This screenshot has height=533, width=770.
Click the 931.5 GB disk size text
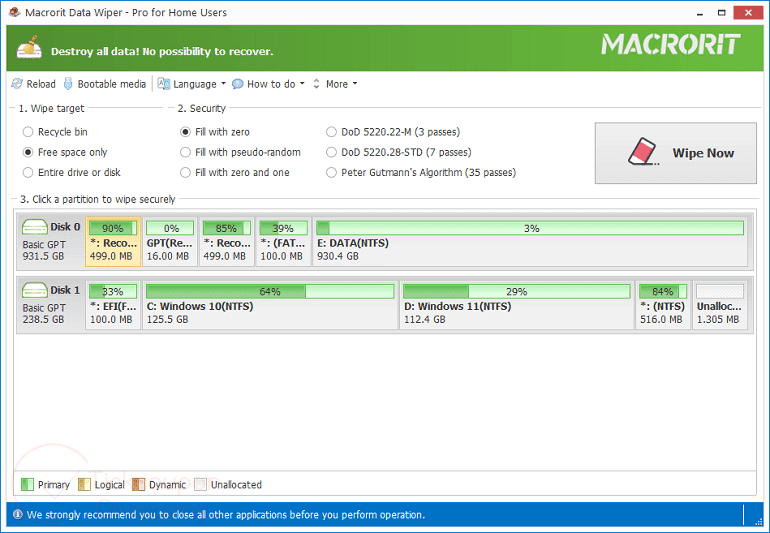(x=43, y=256)
